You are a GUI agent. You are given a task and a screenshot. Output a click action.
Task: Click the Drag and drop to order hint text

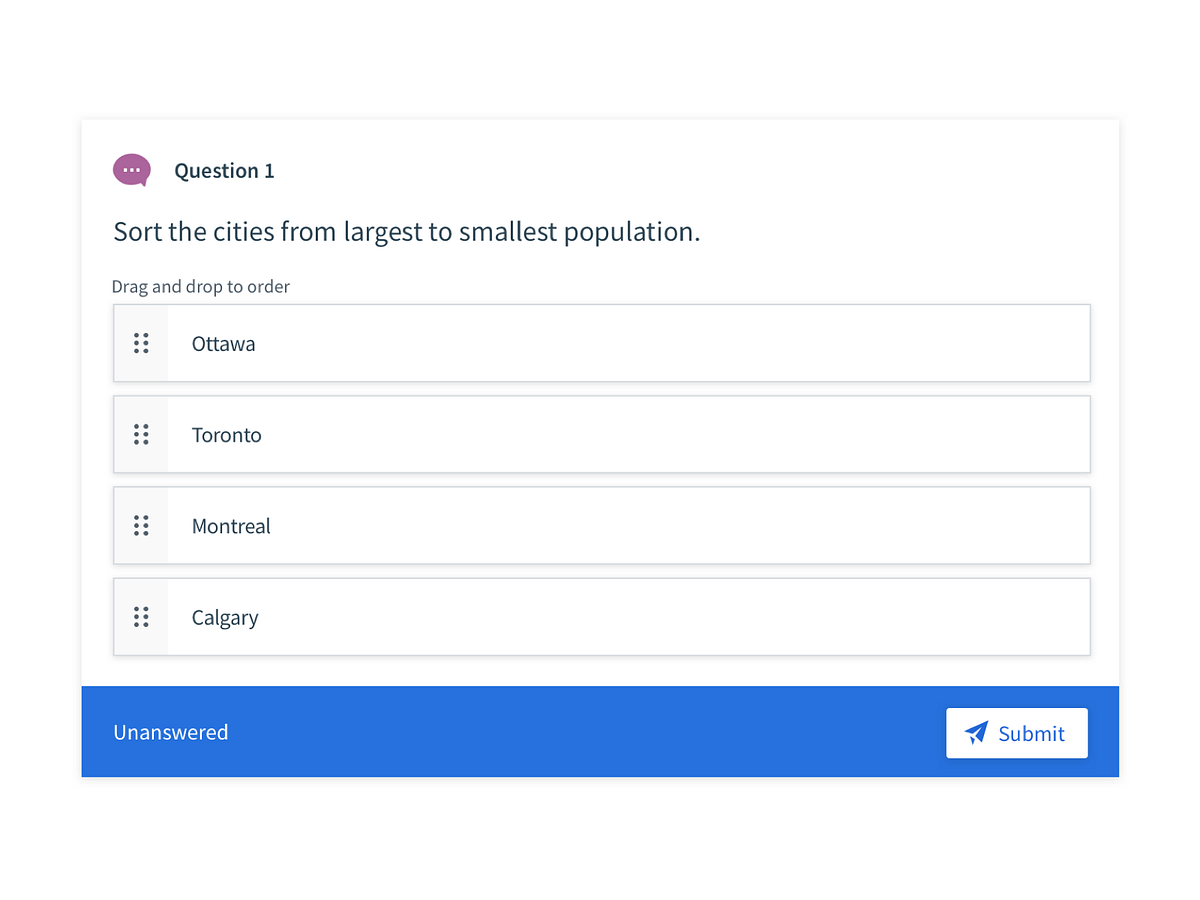(200, 286)
